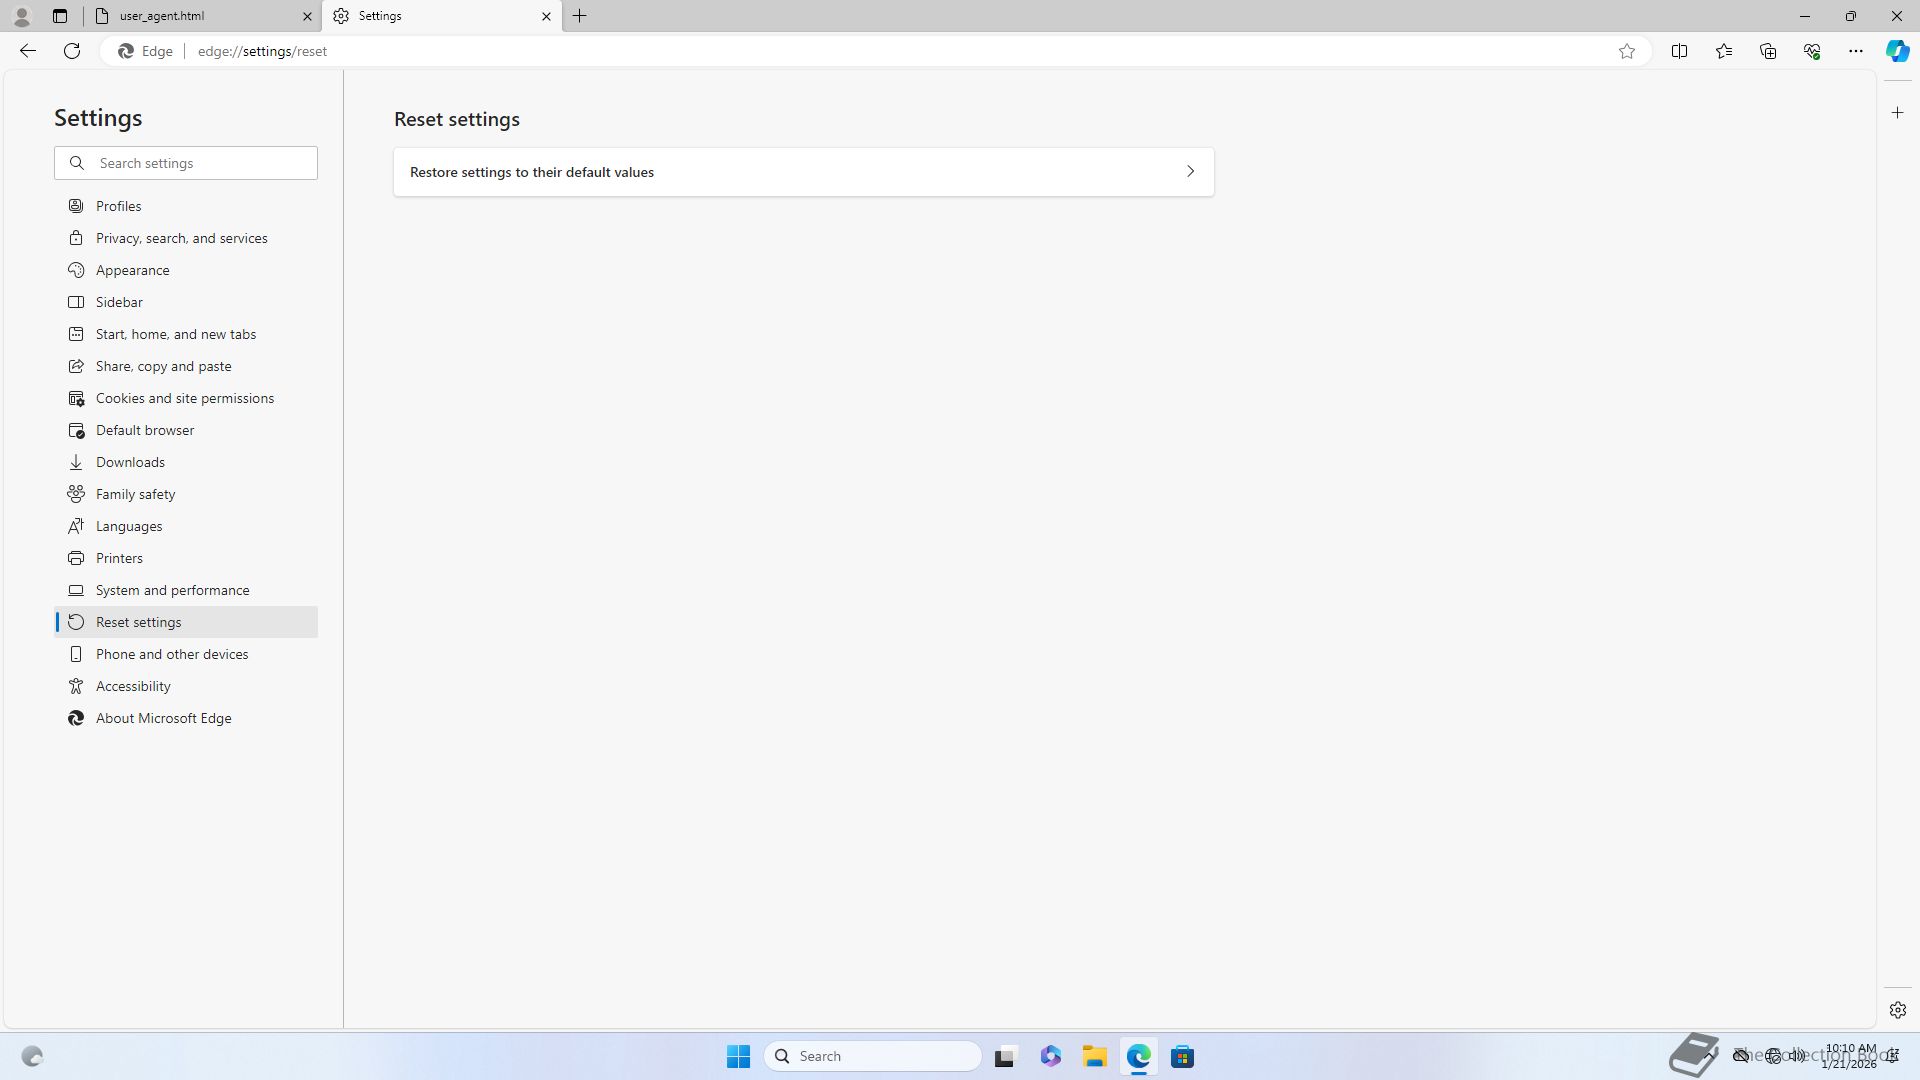Refresh the page
Viewport: 1920px width, 1080px height.
point(72,51)
